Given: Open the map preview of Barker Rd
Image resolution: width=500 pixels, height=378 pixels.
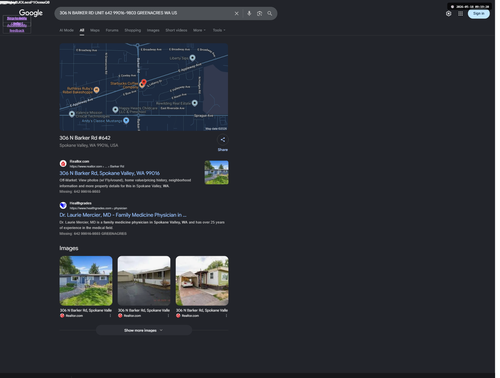Looking at the screenshot, I should pyautogui.click(x=144, y=87).
